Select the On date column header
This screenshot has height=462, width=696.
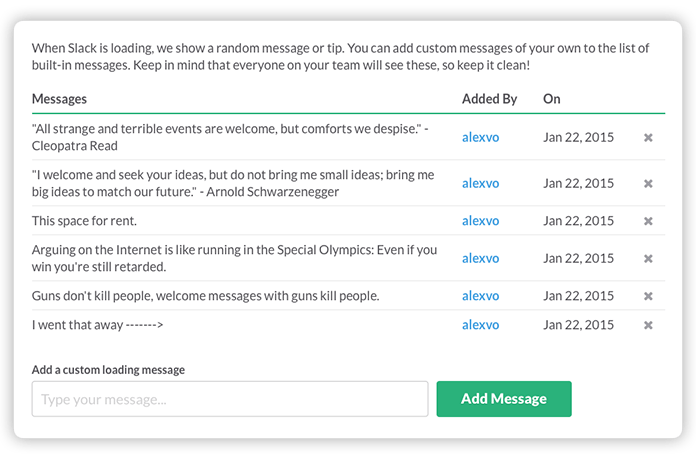coord(551,99)
